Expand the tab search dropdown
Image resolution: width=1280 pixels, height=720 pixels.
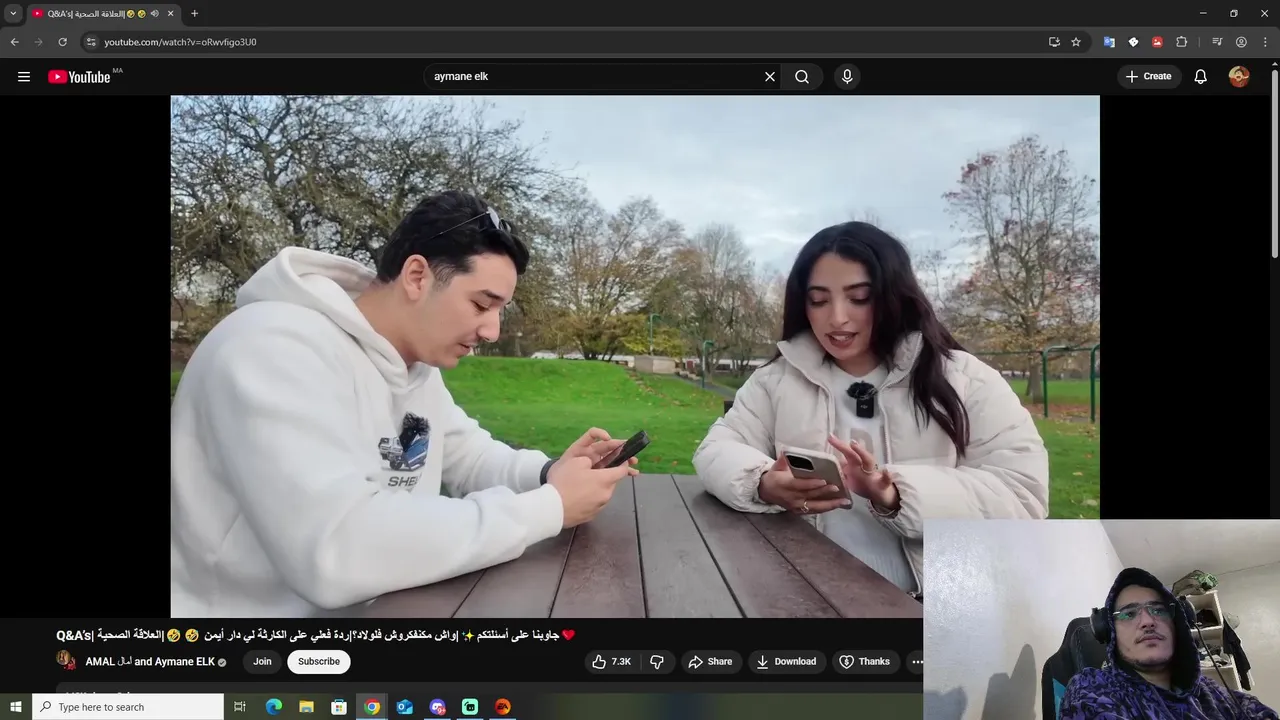pos(13,14)
